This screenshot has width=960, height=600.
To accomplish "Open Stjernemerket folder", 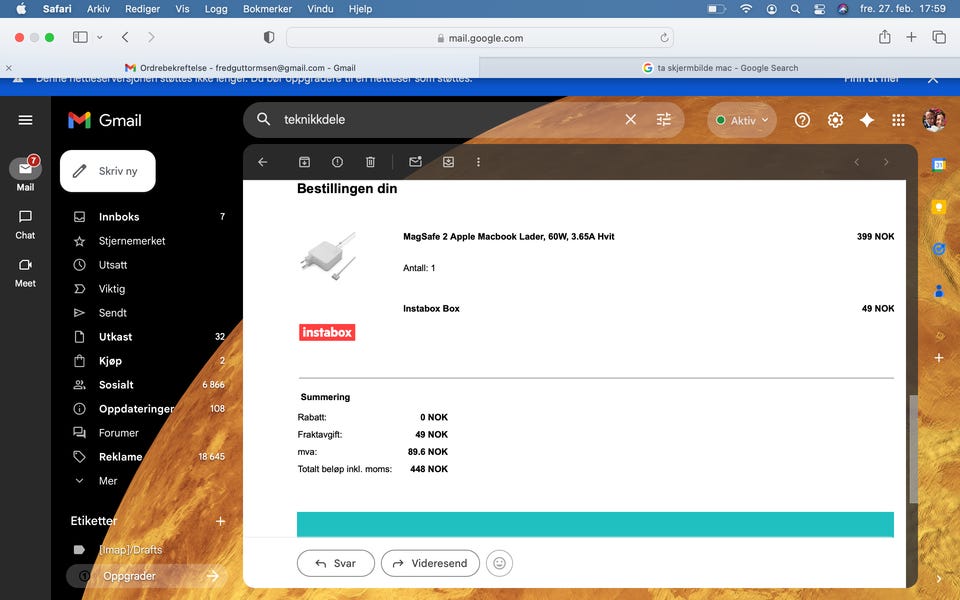I will (149, 241).
